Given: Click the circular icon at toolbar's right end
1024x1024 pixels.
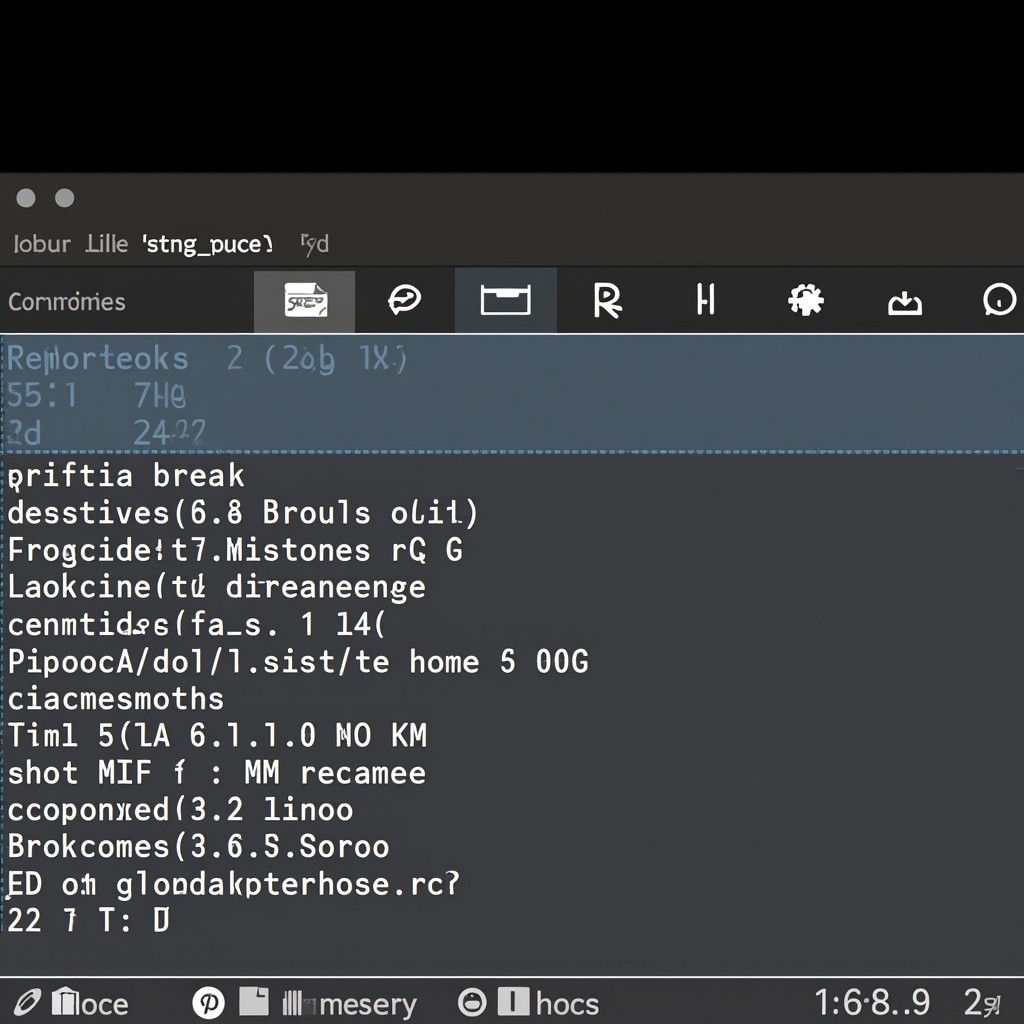Looking at the screenshot, I should [999, 300].
